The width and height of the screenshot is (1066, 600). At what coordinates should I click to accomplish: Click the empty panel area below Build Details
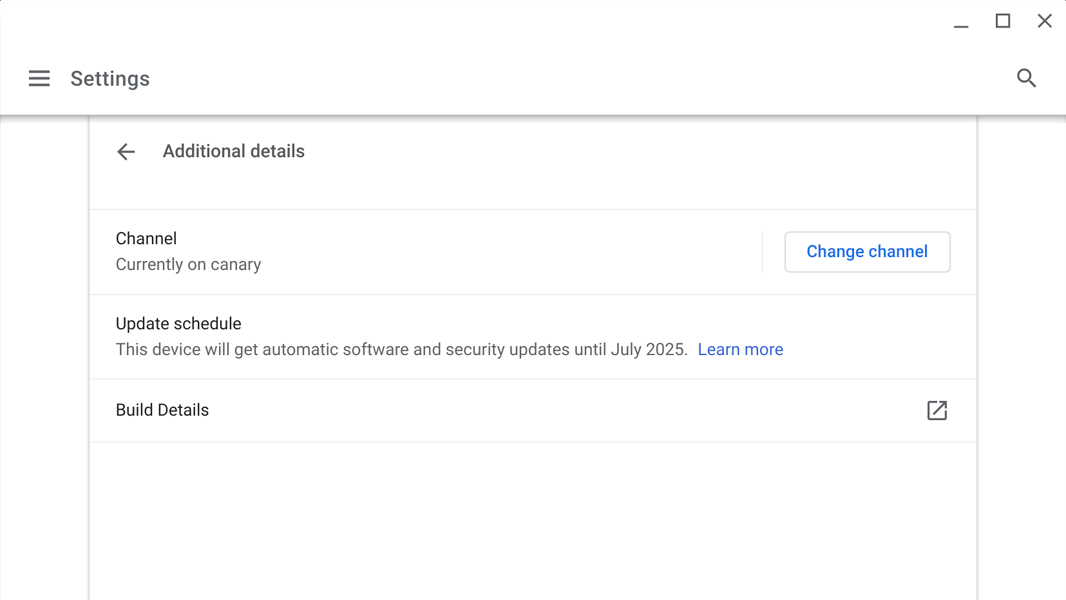[532, 520]
